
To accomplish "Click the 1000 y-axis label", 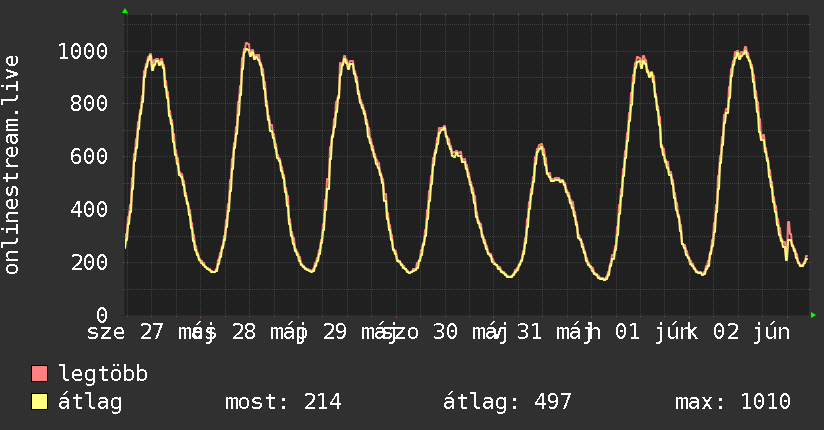I will coord(83,52).
